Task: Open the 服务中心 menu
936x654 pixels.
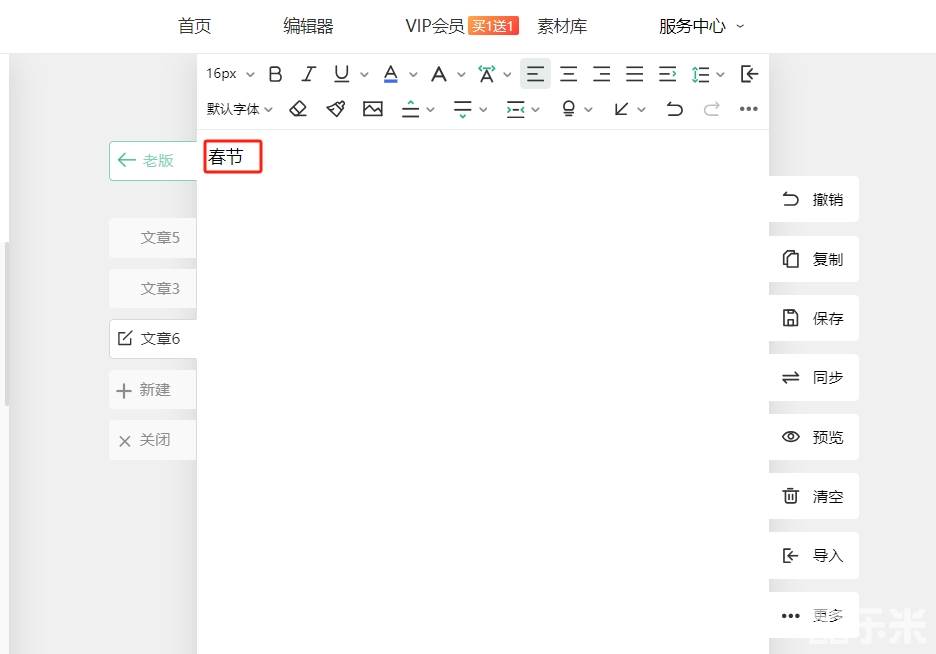Action: pyautogui.click(x=701, y=26)
